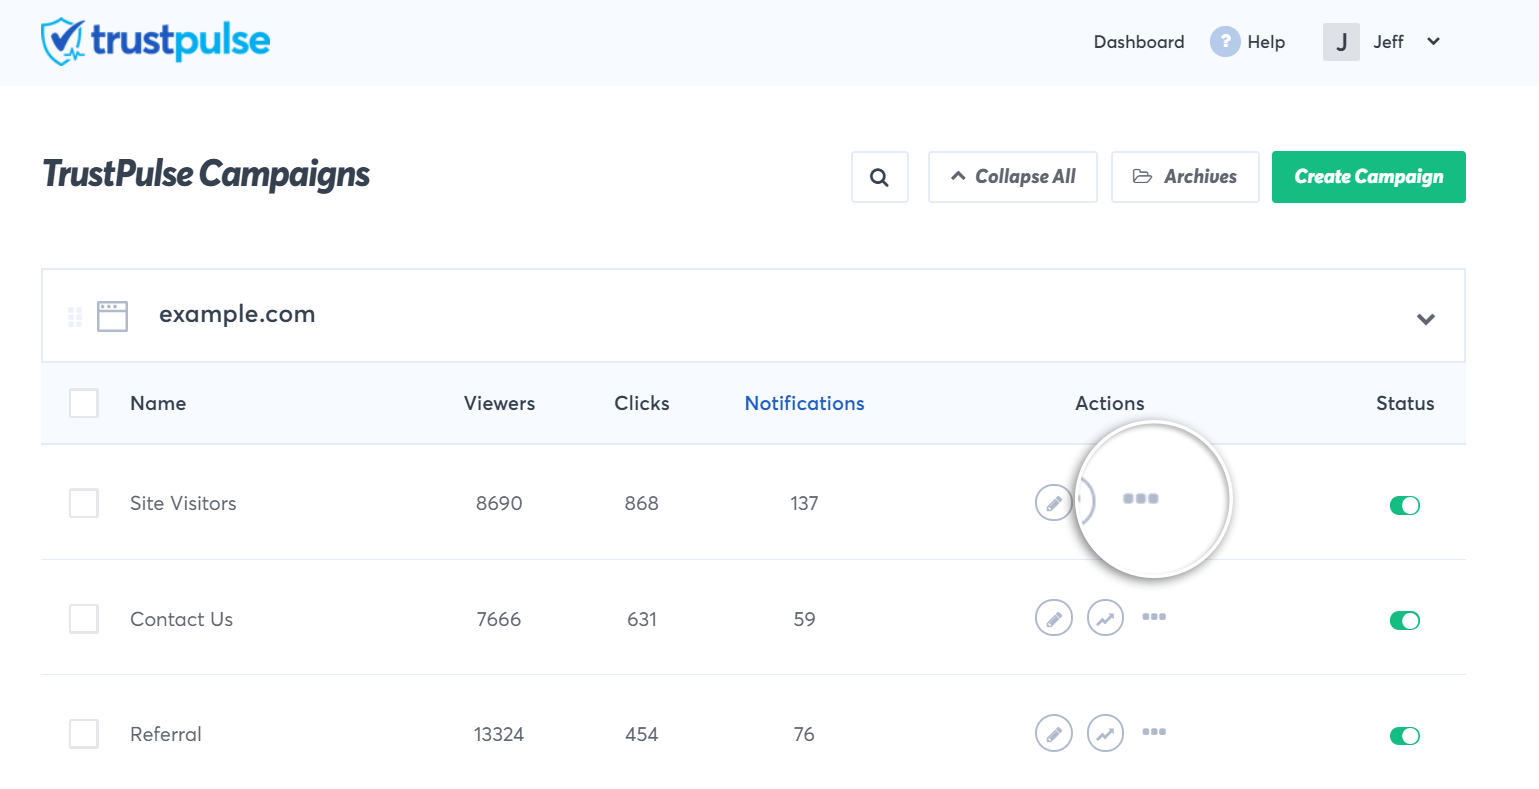The height and width of the screenshot is (789, 1539).
Task: Select all campaigns with header checkbox
Action: [x=84, y=404]
